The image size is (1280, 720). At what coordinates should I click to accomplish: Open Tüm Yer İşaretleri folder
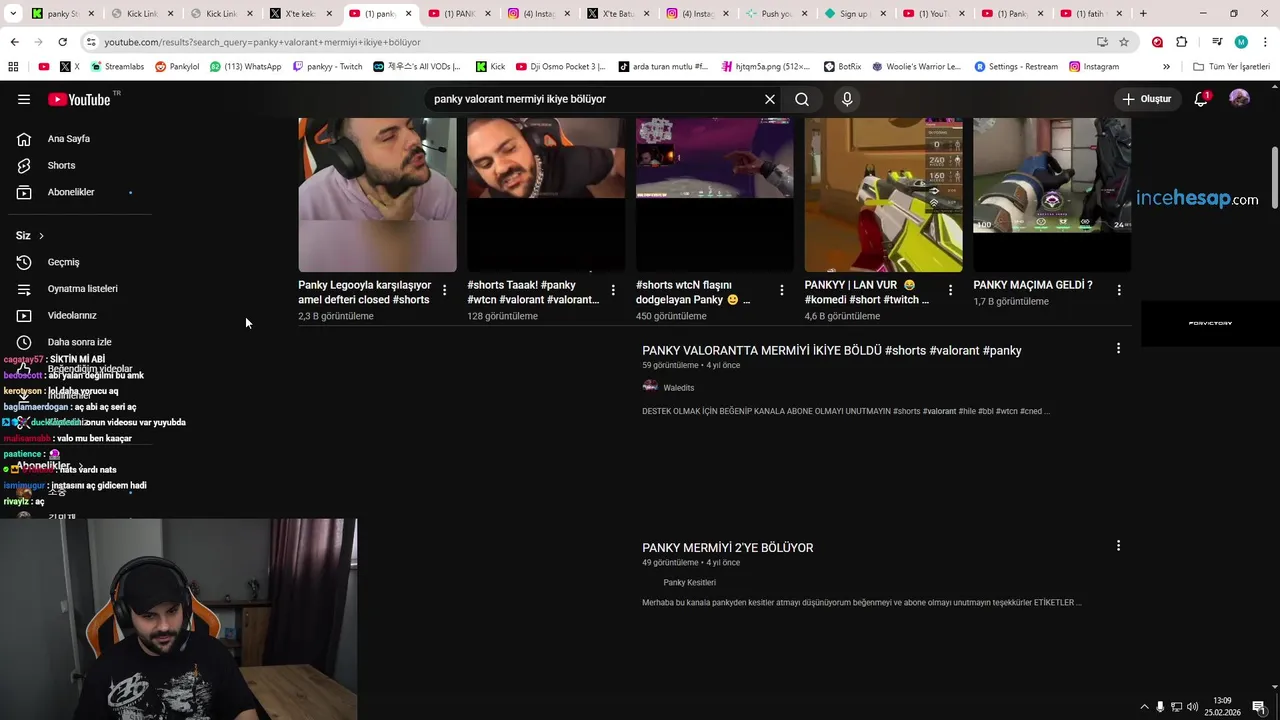tap(1232, 67)
